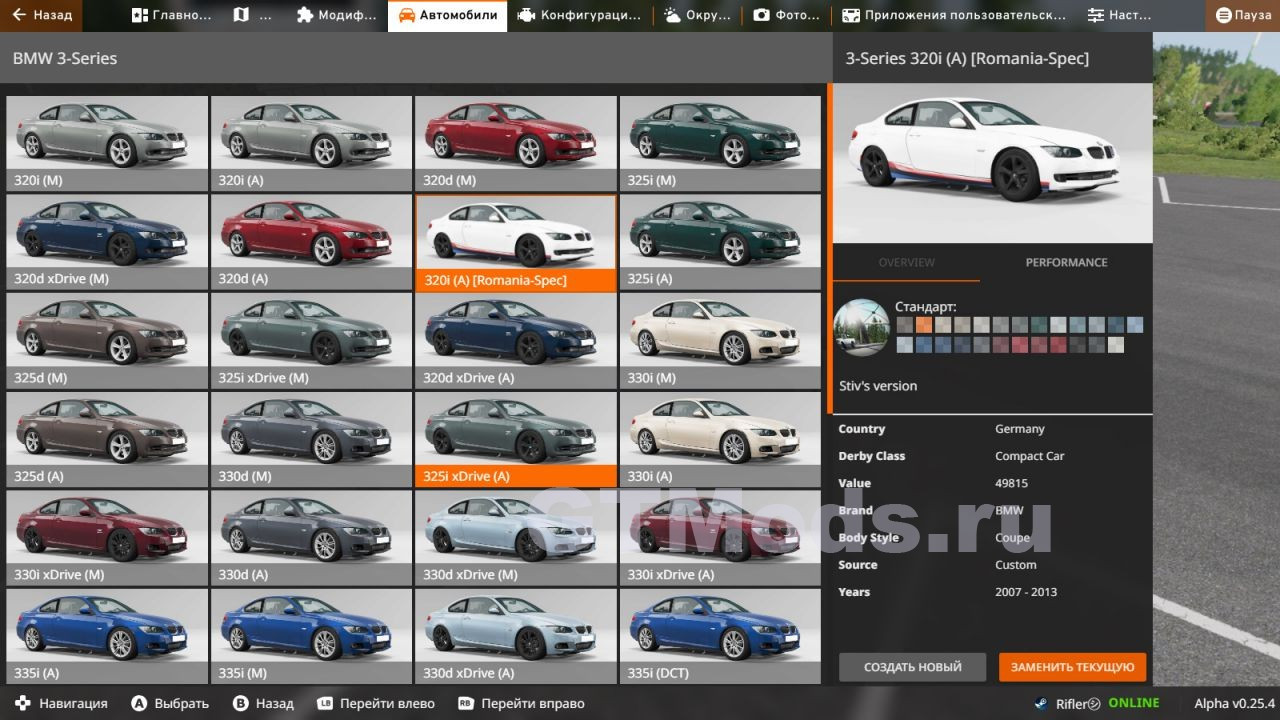The height and width of the screenshot is (720, 1280).
Task: Open the Окружение weather tab
Action: 697,15
